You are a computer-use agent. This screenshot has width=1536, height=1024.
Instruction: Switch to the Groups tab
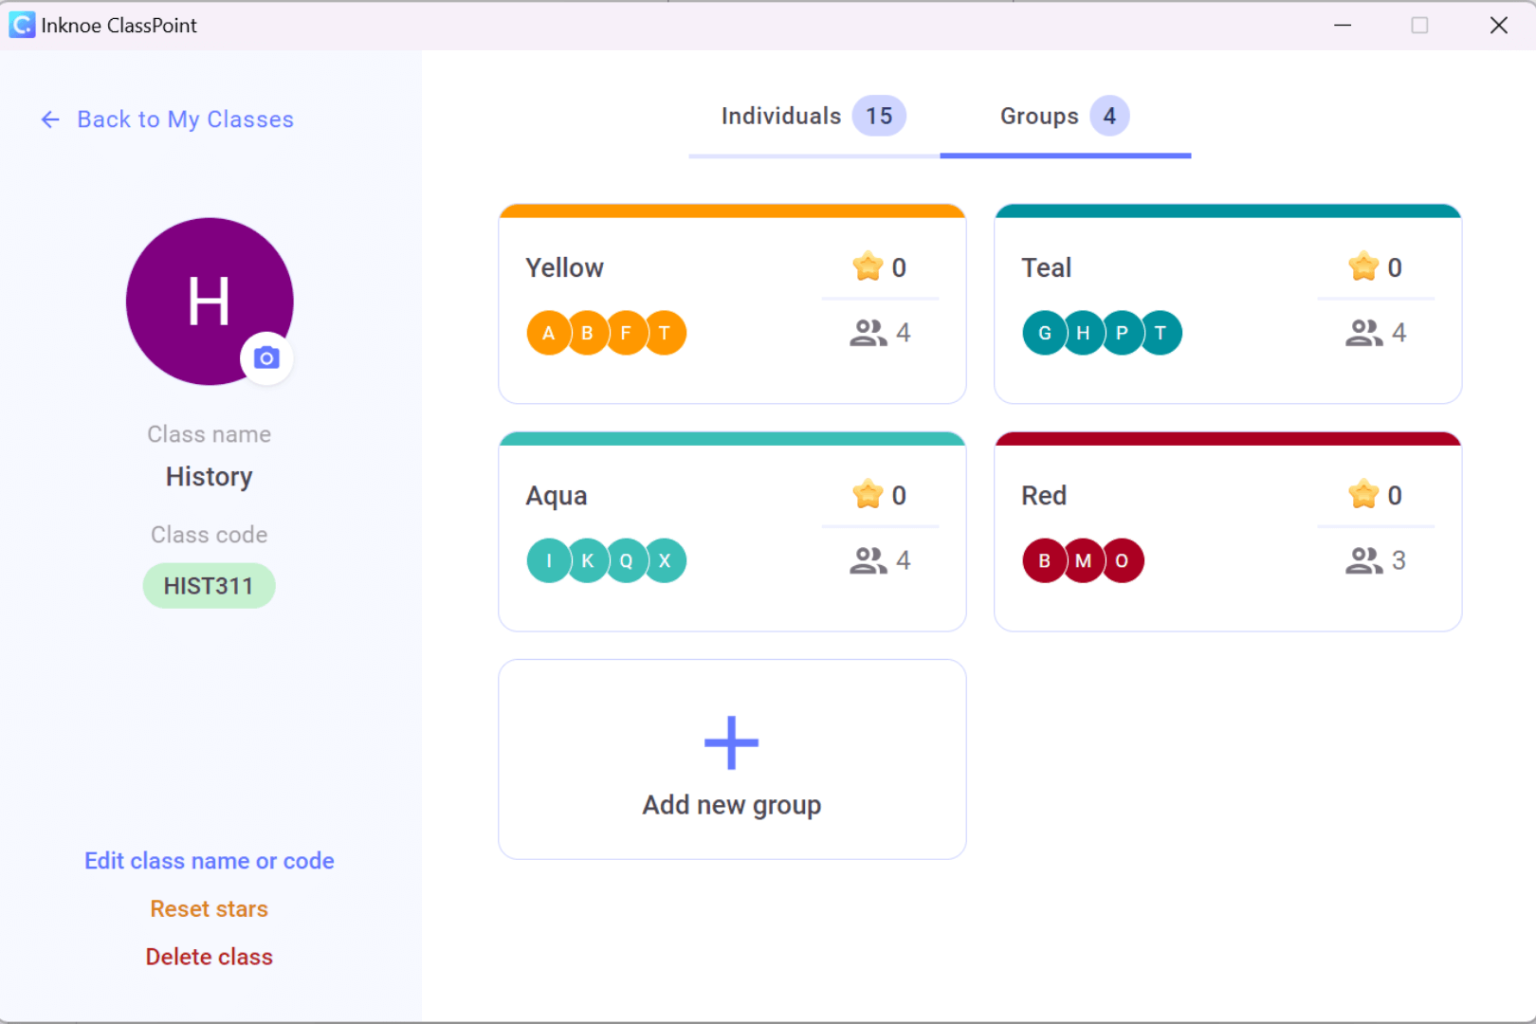(x=1038, y=116)
